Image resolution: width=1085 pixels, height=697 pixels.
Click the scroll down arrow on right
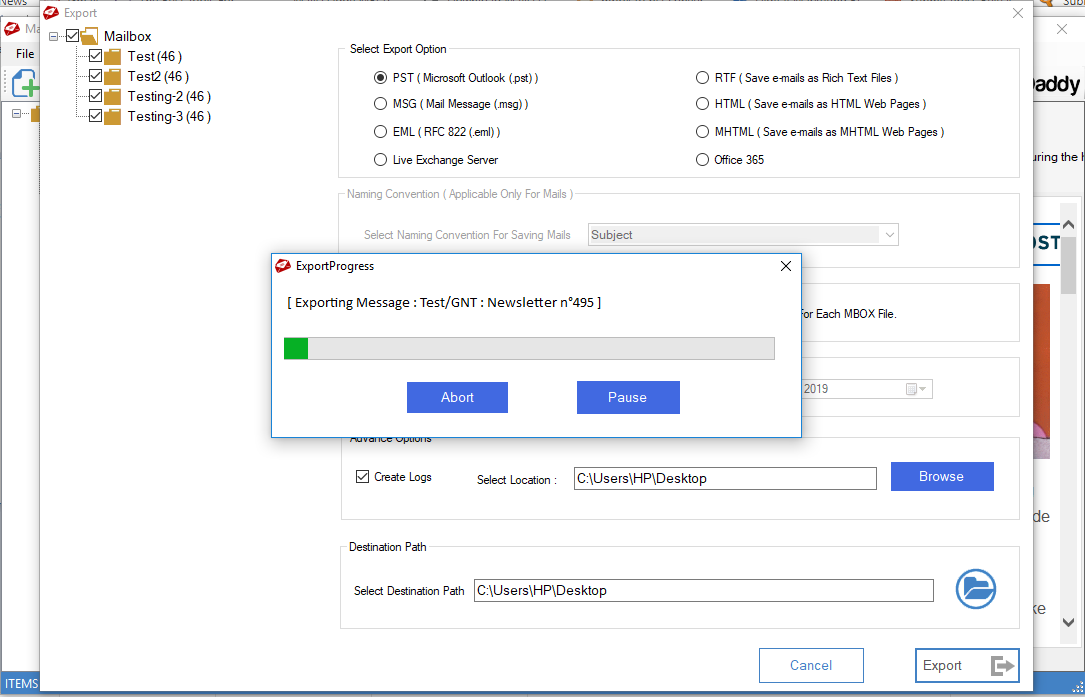click(1068, 622)
